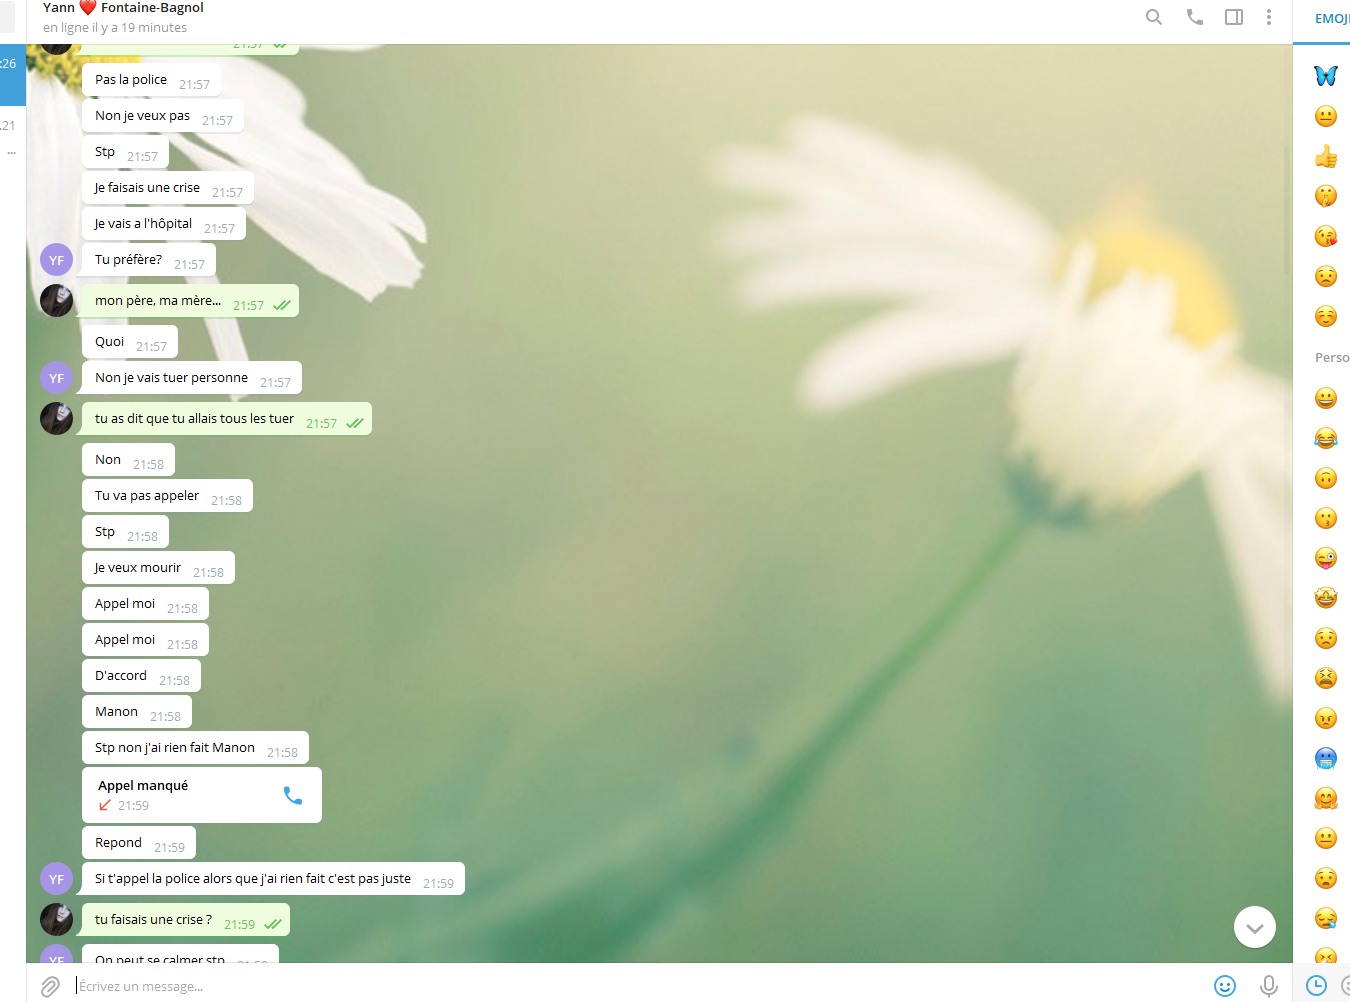Click the 'Perso' emoji section label
The height and width of the screenshot is (1002, 1350).
1332,358
